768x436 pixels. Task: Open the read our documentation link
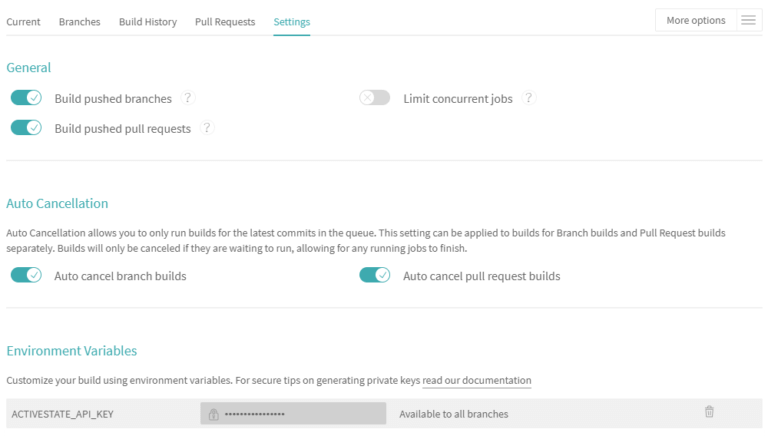point(477,381)
